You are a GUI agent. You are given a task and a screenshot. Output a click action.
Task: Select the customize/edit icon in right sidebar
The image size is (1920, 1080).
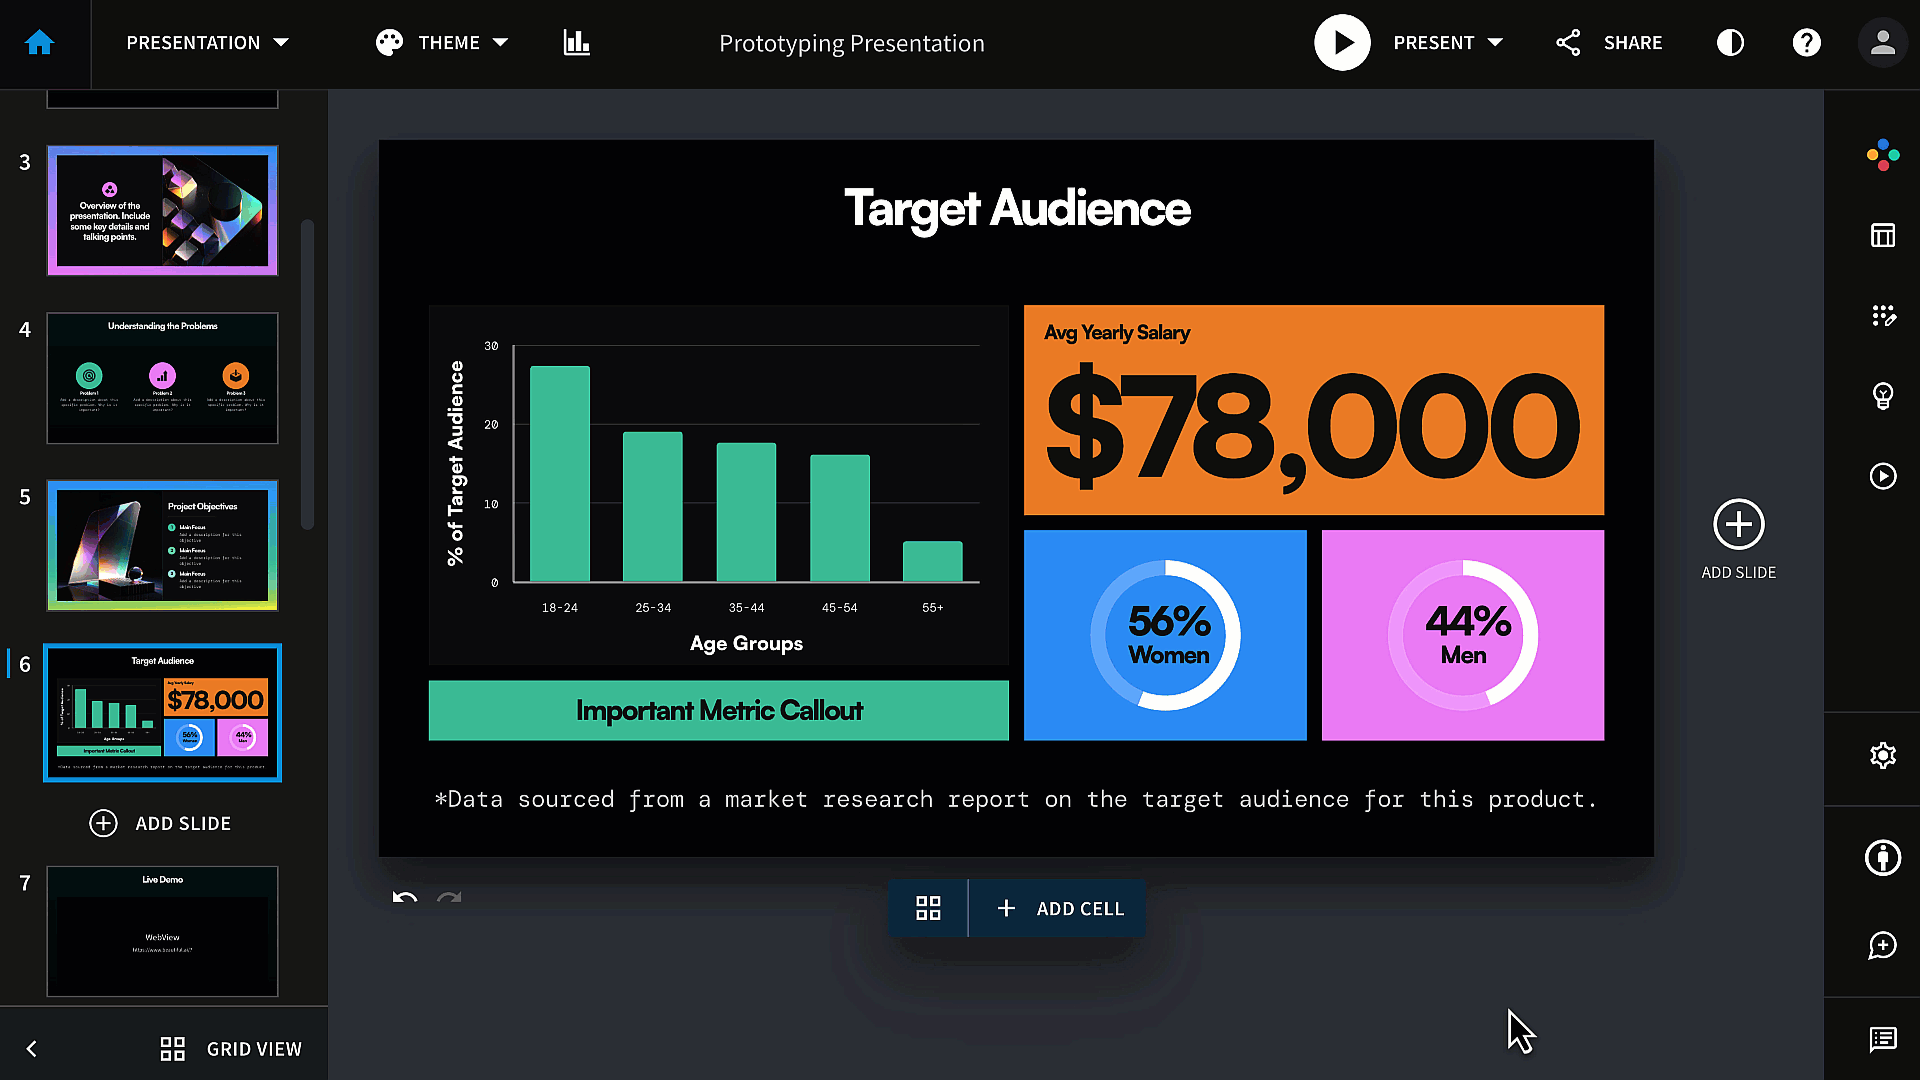coord(1883,315)
